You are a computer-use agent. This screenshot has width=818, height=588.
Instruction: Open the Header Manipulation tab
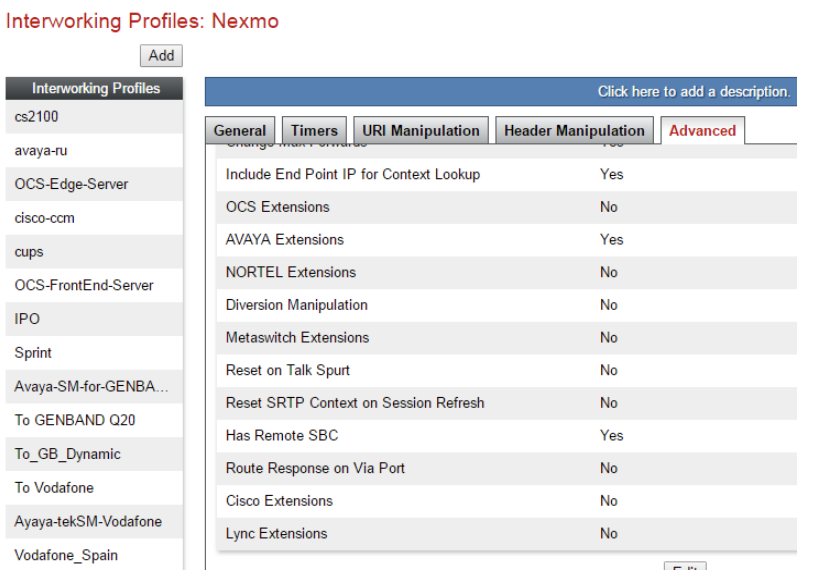pos(574,130)
